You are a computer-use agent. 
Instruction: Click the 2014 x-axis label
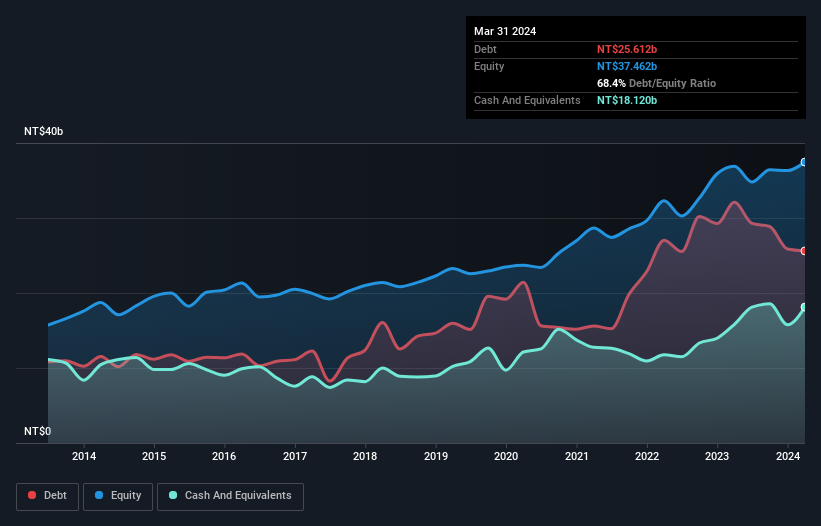84,456
